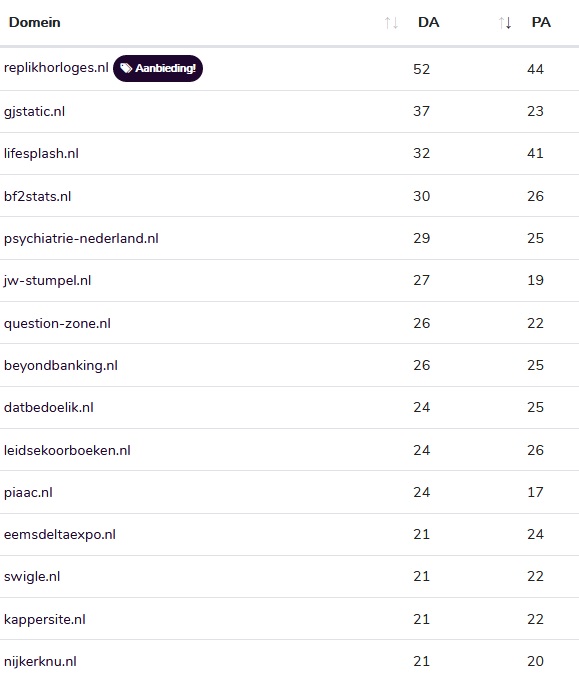
Task: Sort by PA using the arrows icon
Action: pyautogui.click(x=505, y=22)
